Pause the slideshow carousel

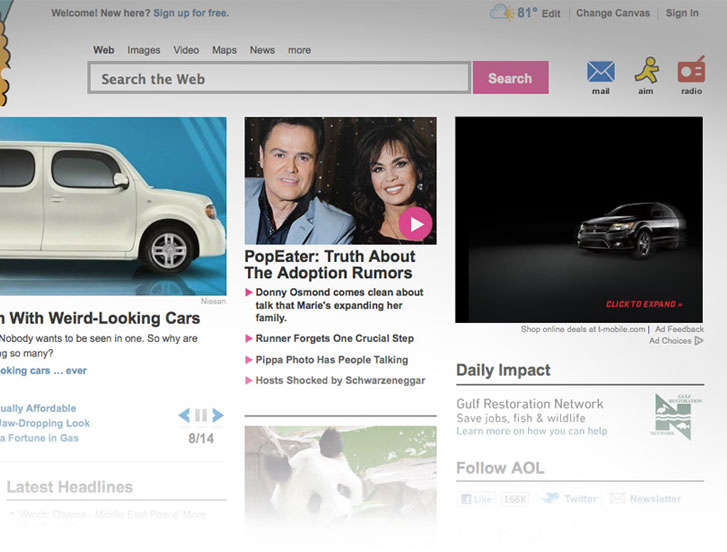[x=201, y=415]
